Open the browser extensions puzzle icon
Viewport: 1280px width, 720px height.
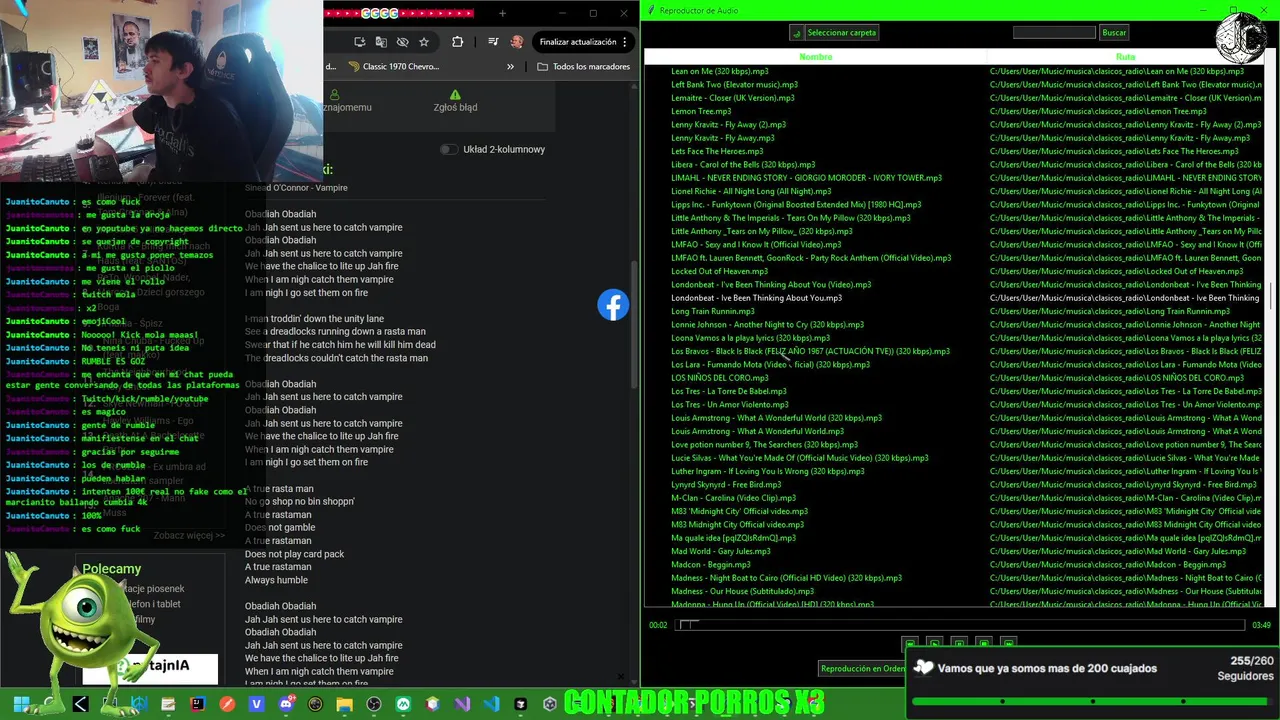pos(457,42)
